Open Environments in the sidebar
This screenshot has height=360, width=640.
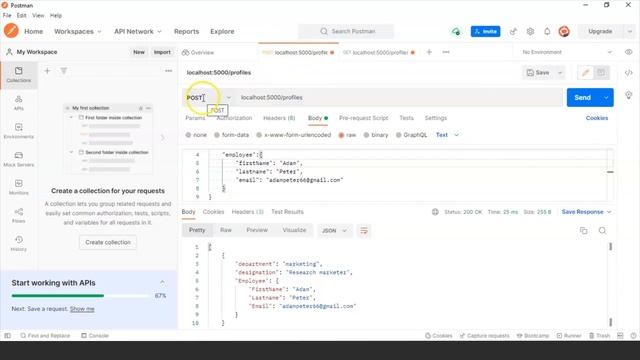(19, 131)
